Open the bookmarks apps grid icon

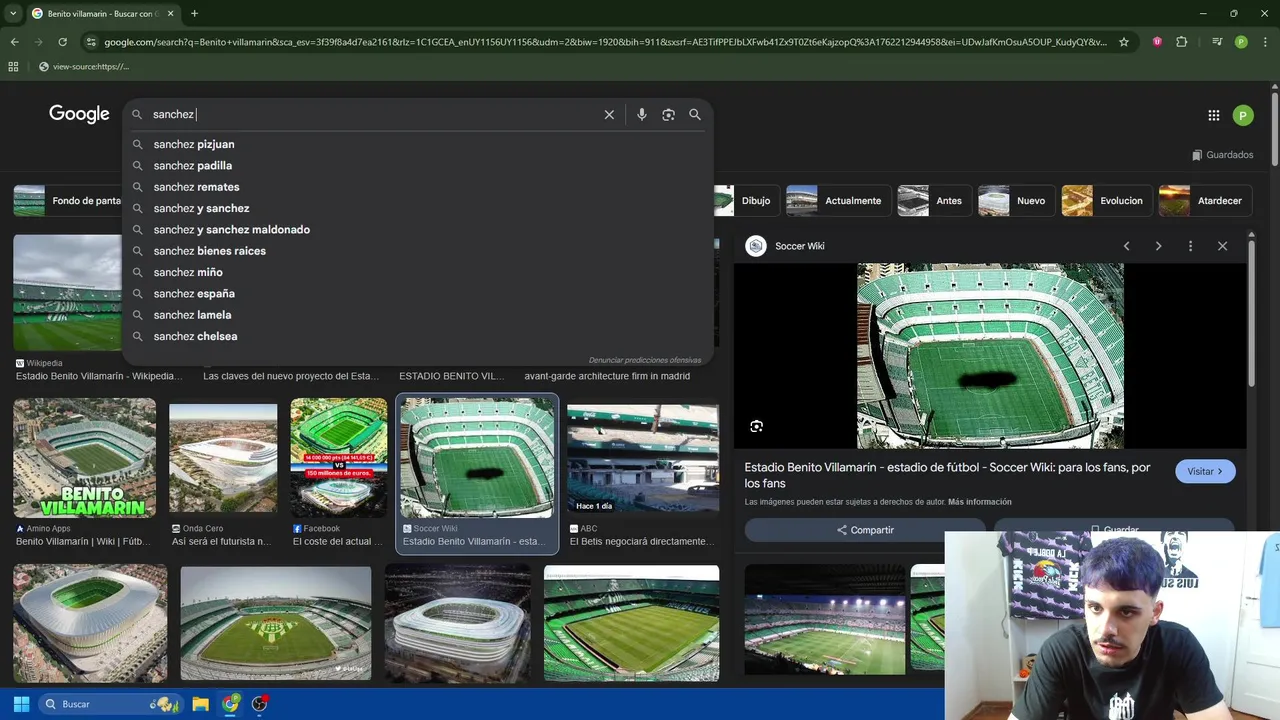click(13, 67)
